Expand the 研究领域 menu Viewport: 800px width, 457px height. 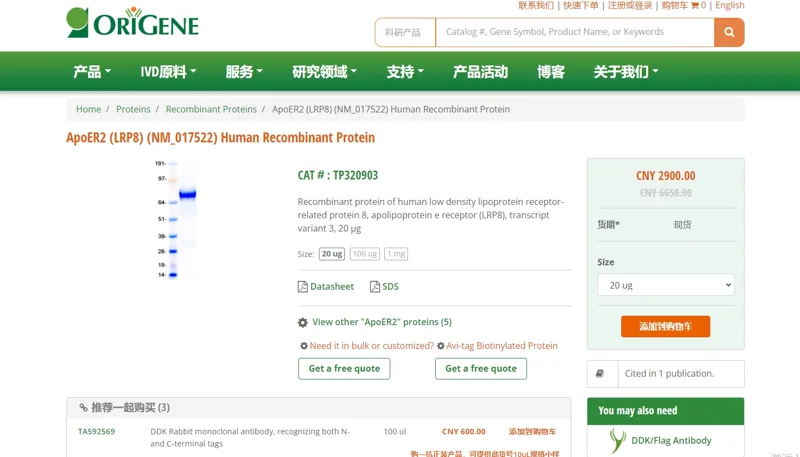tap(324, 72)
